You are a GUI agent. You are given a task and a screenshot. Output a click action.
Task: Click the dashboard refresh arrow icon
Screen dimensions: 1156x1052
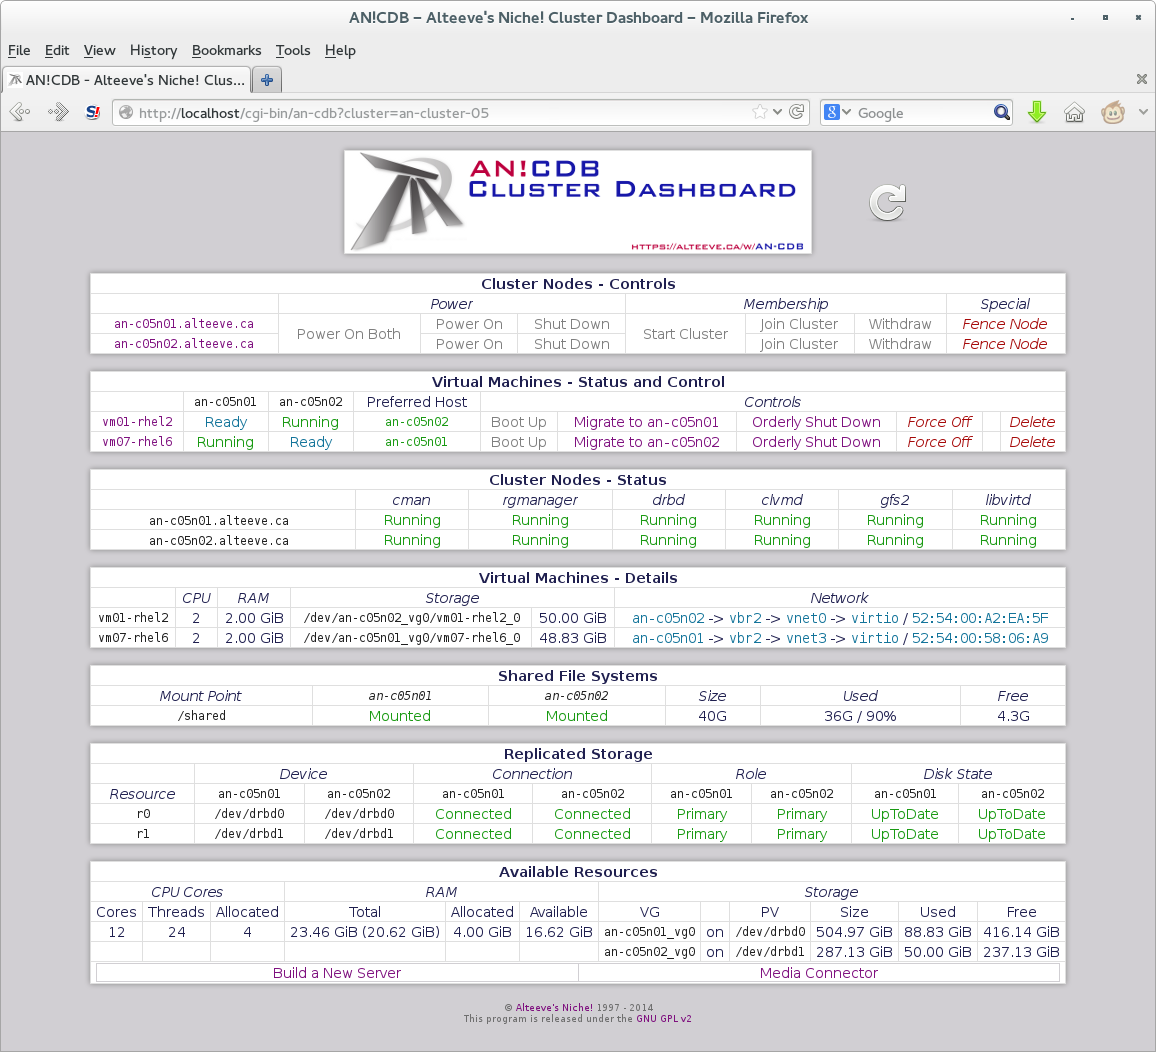[x=887, y=203]
